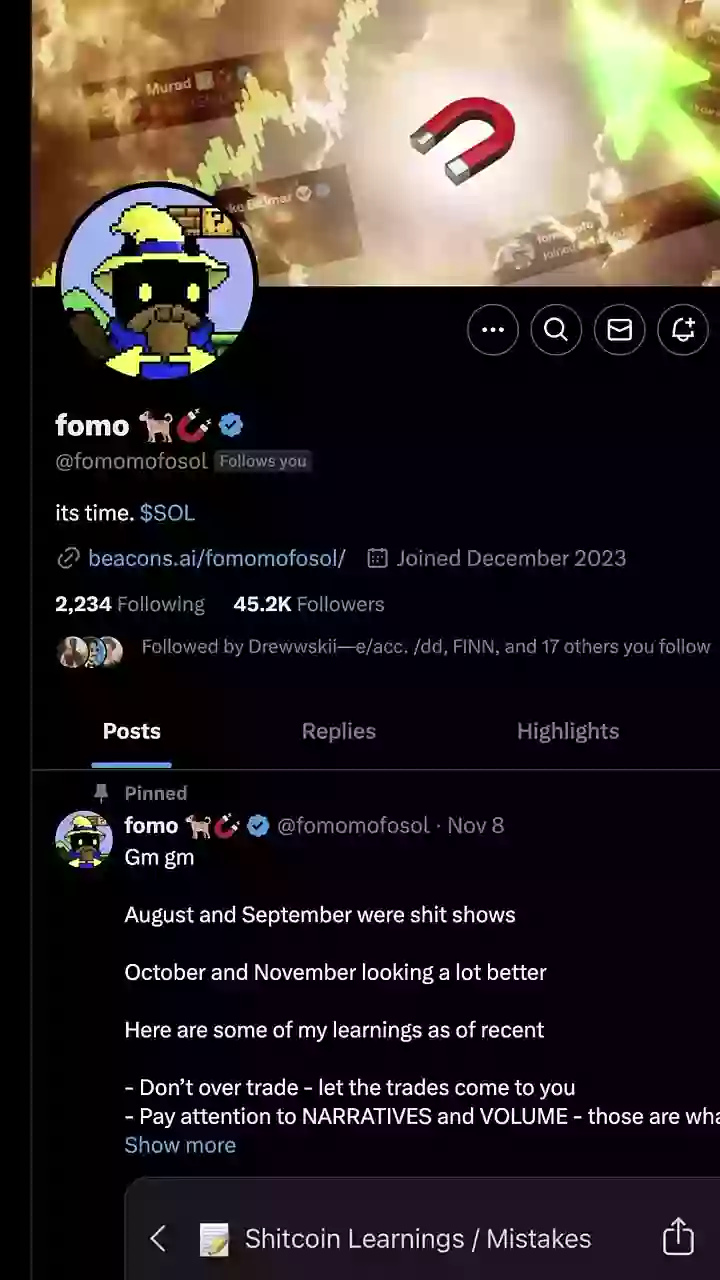Click the profile search magnifier icon

[556, 330]
